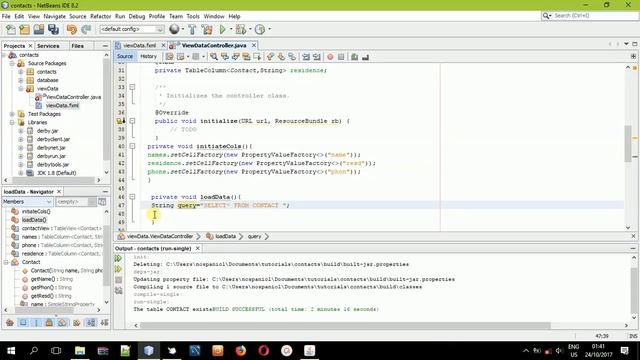640x360 pixels.
Task: Click the Open Project toolbar icon
Action: 39,29
